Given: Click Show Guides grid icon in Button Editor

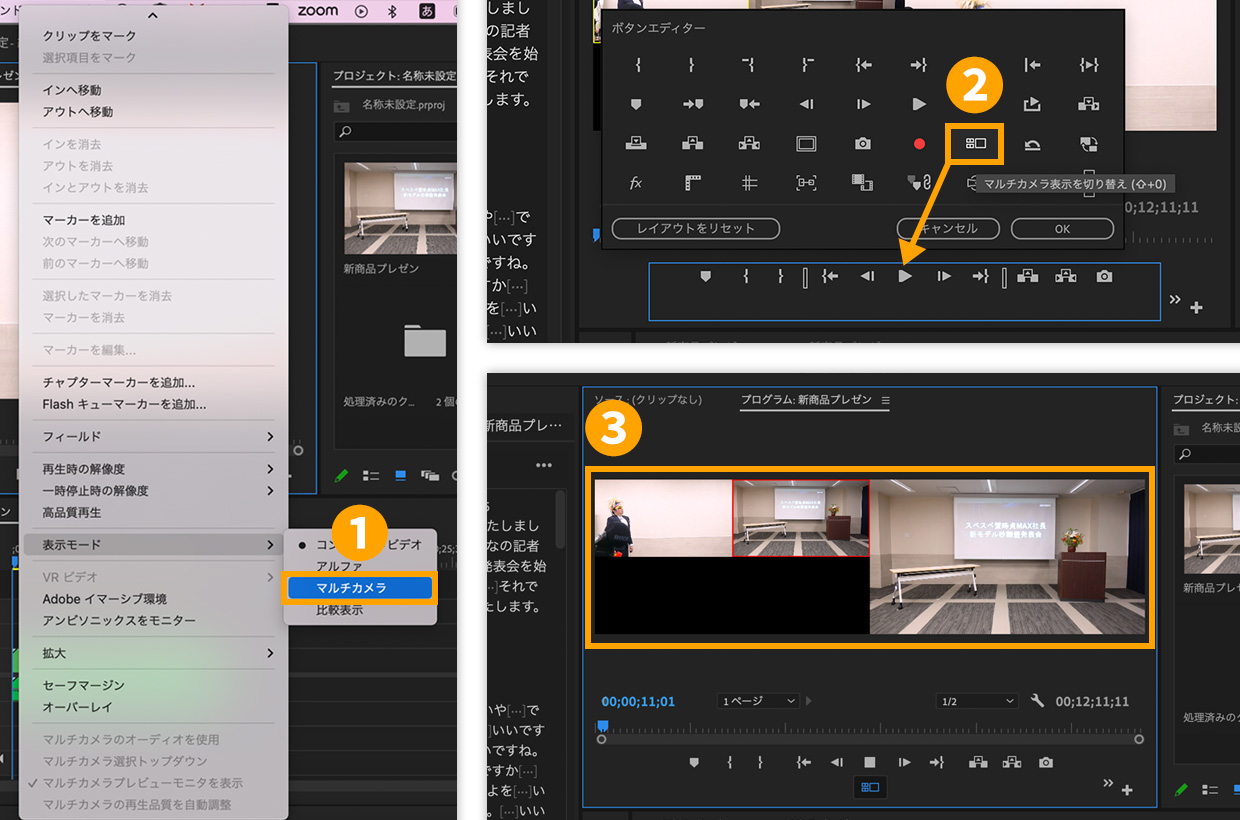Looking at the screenshot, I should click(750, 183).
